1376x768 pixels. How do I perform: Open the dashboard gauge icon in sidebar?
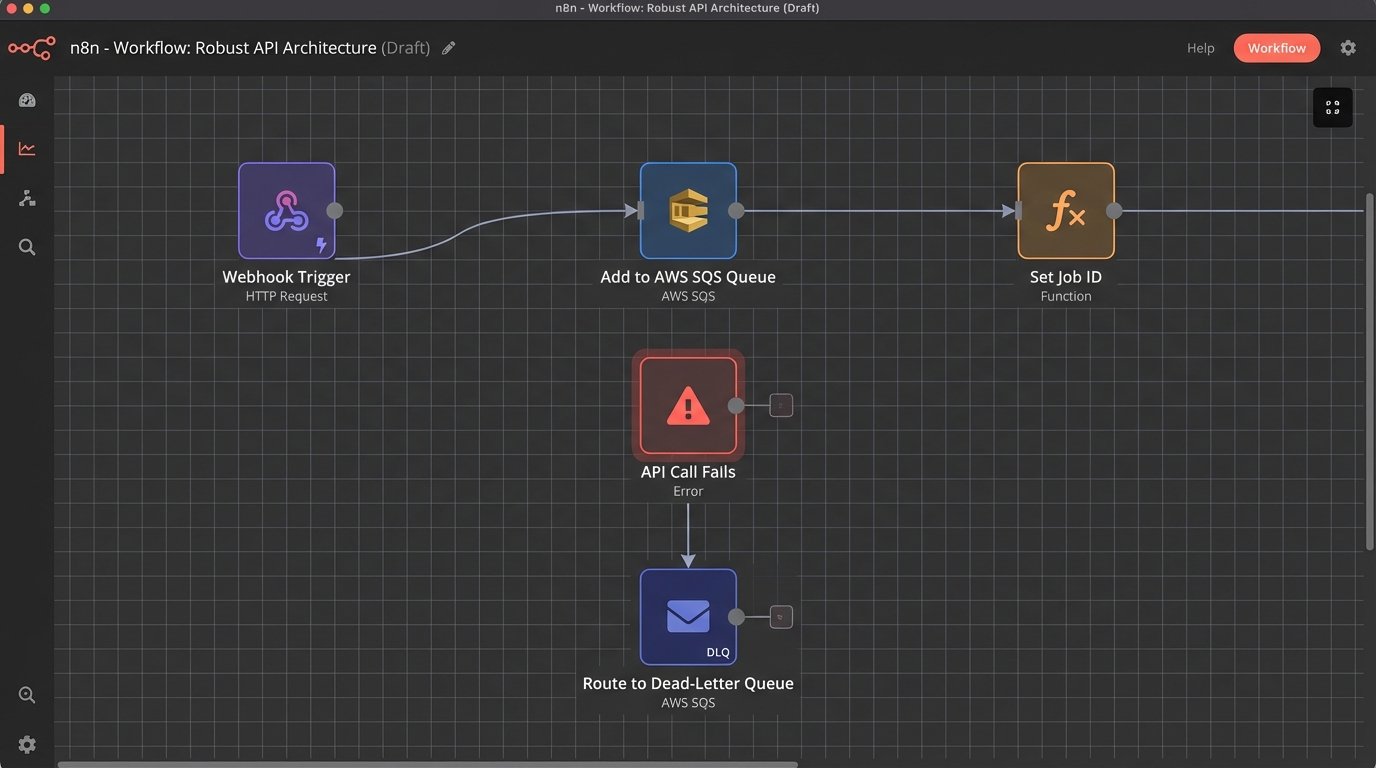click(27, 100)
